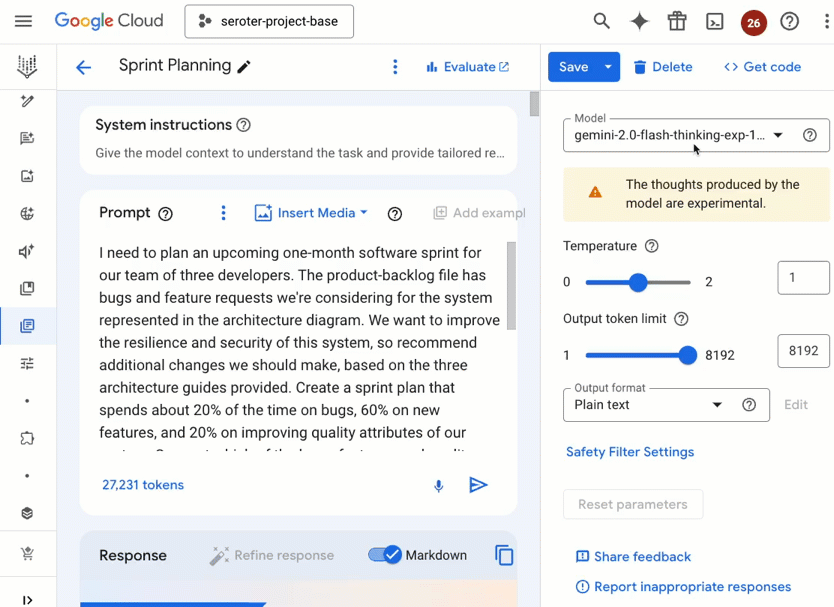
Task: Click the Get code button
Action: tap(762, 67)
